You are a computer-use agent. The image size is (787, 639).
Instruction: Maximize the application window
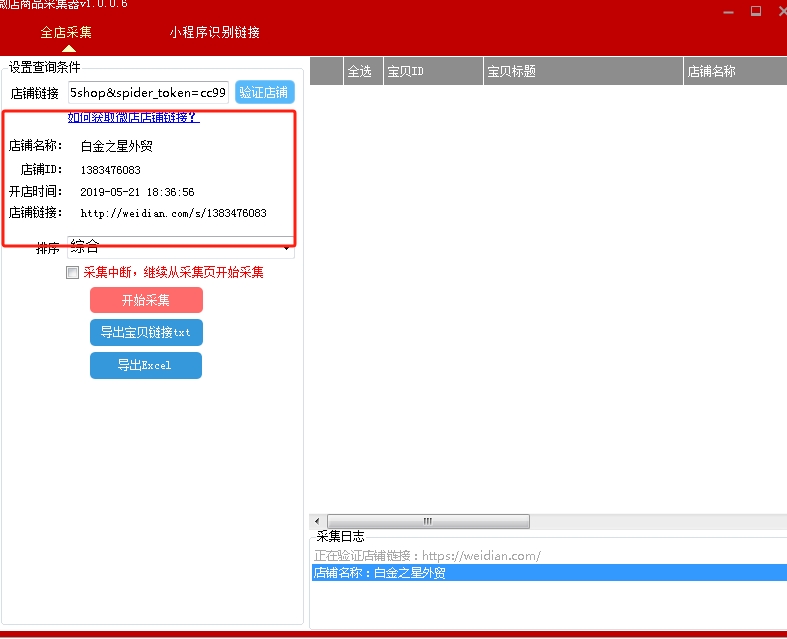pyautogui.click(x=755, y=10)
